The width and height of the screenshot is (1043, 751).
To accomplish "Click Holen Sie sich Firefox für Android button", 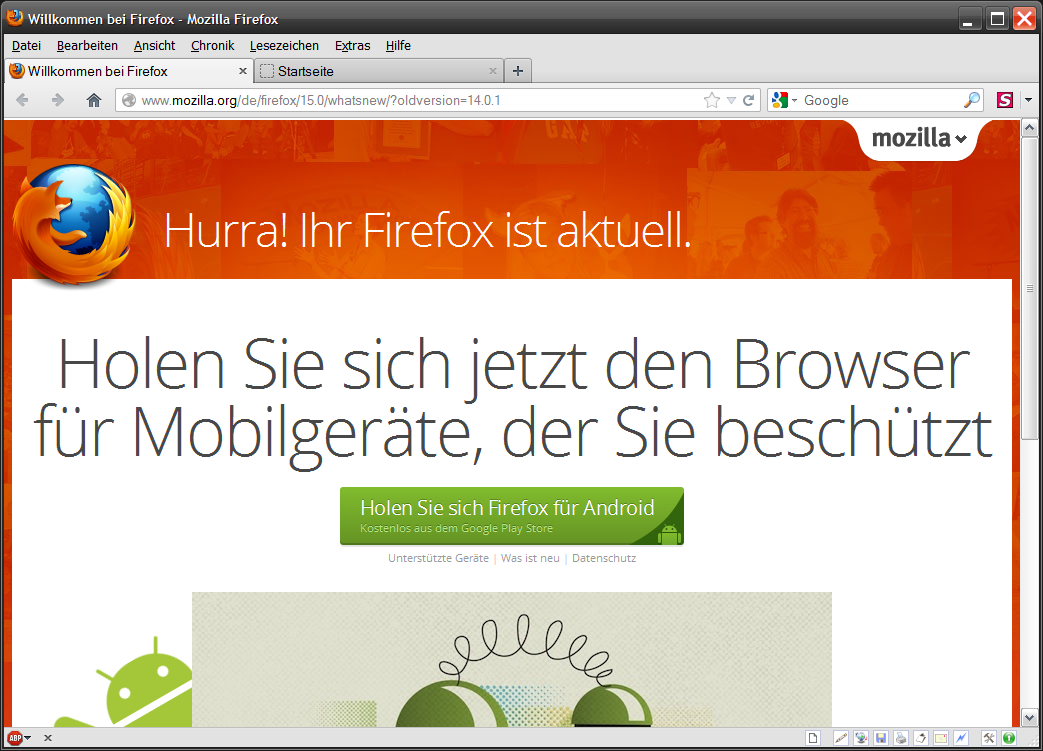I will point(512,516).
